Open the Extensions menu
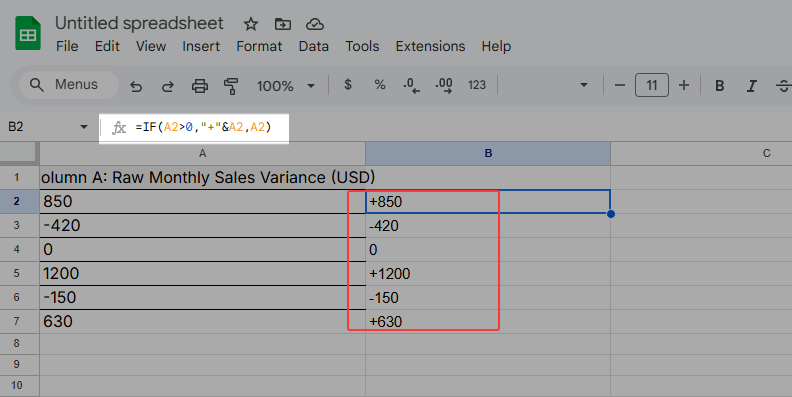The width and height of the screenshot is (792, 397). [430, 46]
